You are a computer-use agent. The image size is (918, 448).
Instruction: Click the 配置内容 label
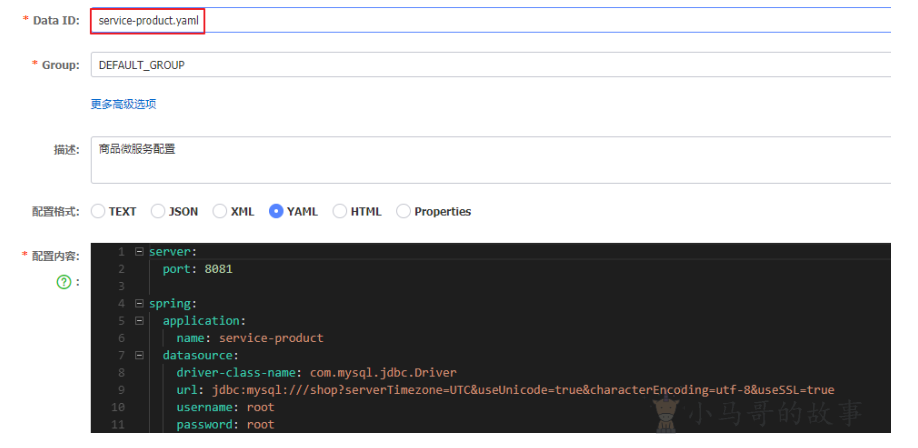(x=56, y=255)
